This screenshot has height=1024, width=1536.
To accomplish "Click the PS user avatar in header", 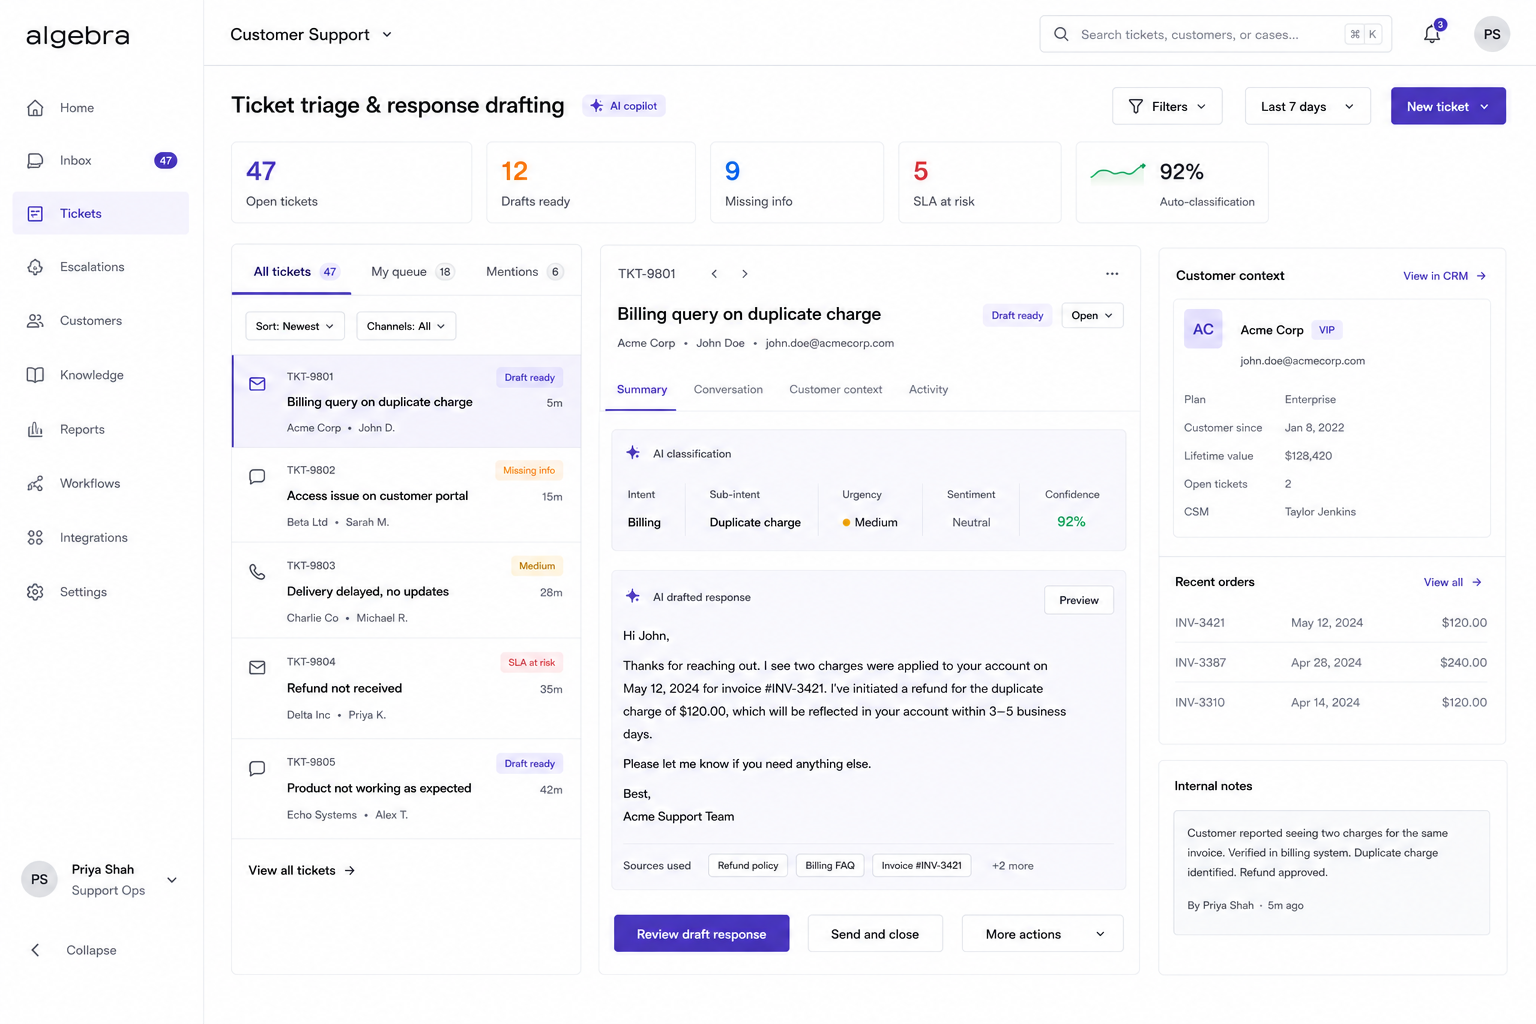I will pos(1491,34).
